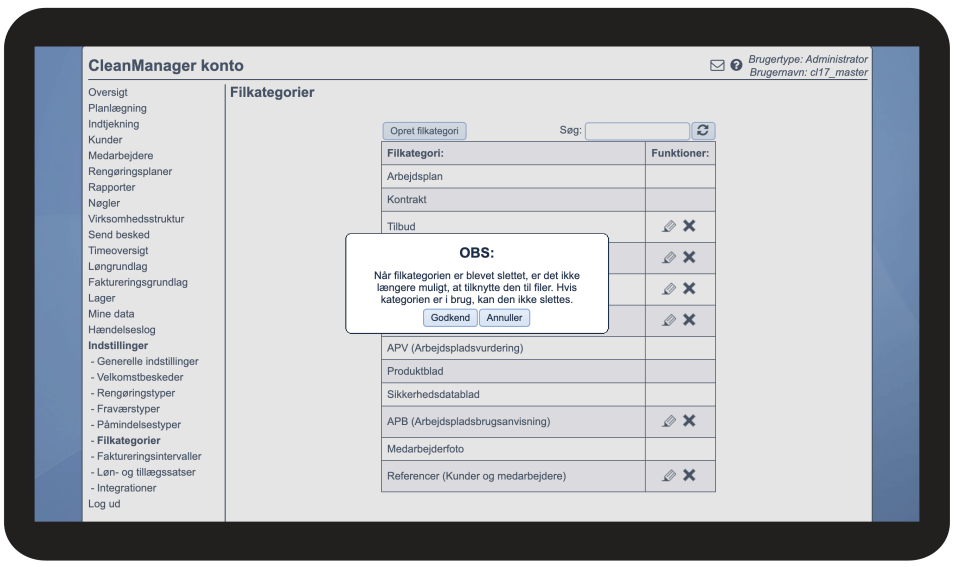This screenshot has height=567, width=954.
Task: Open Faktureringsgrundlag
Action: click(138, 282)
